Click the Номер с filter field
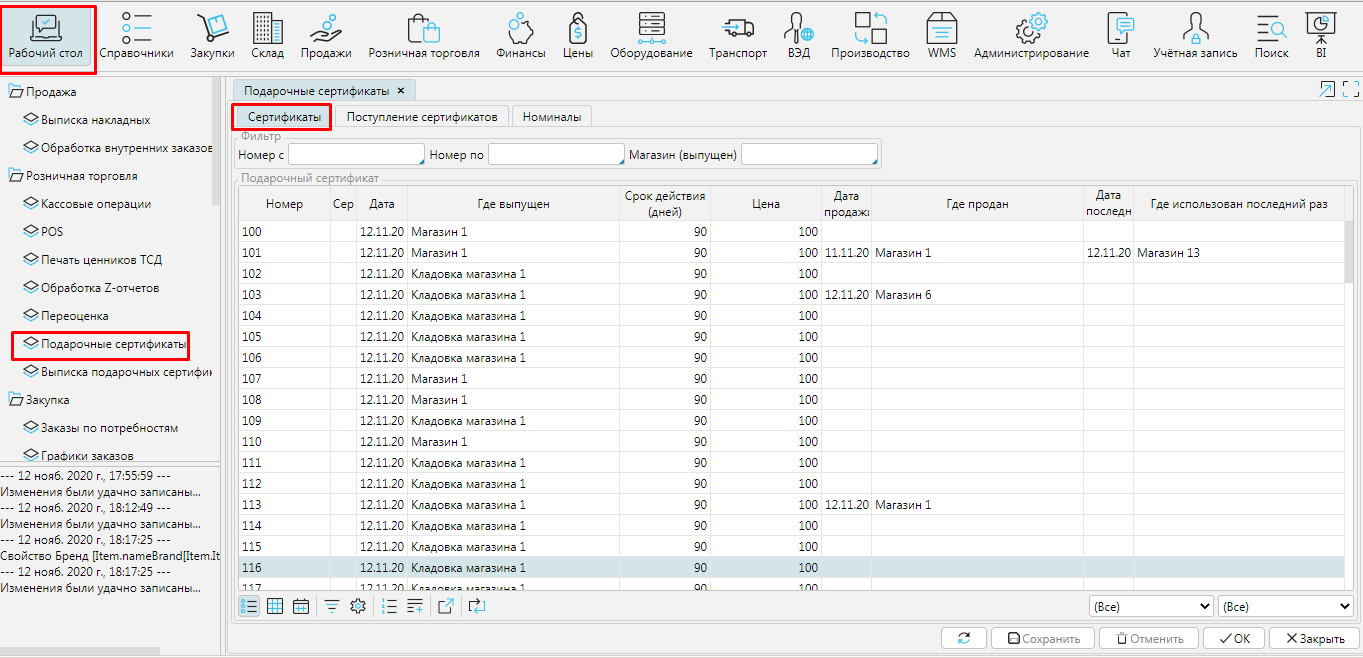This screenshot has height=658, width=1363. point(356,155)
